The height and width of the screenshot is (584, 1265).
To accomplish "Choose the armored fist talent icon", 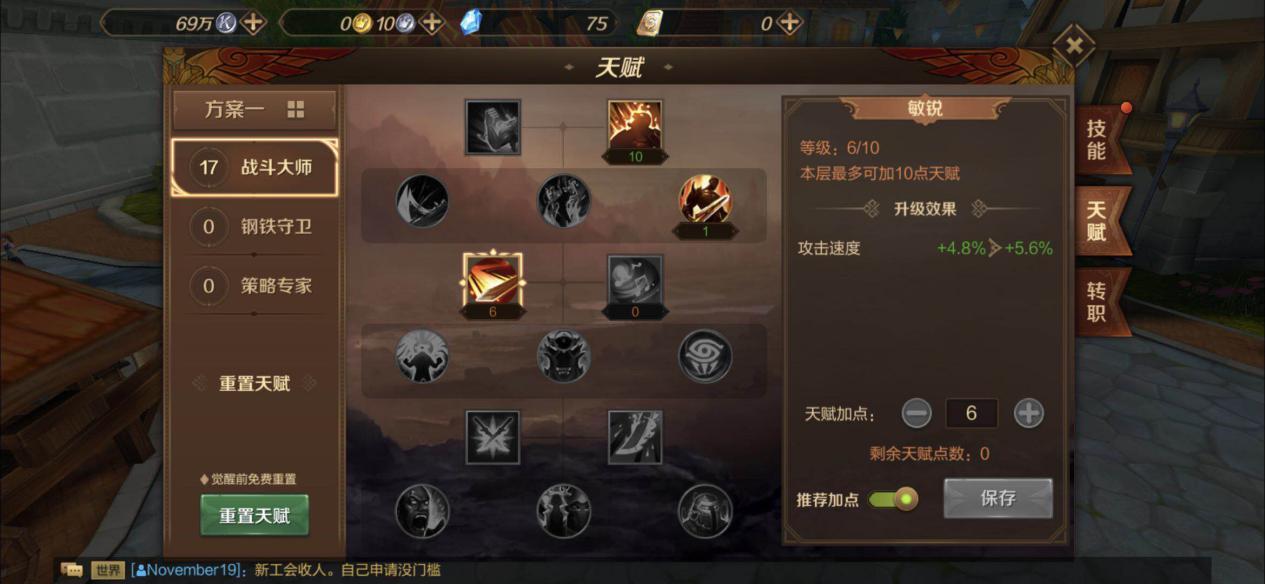I will (x=493, y=126).
